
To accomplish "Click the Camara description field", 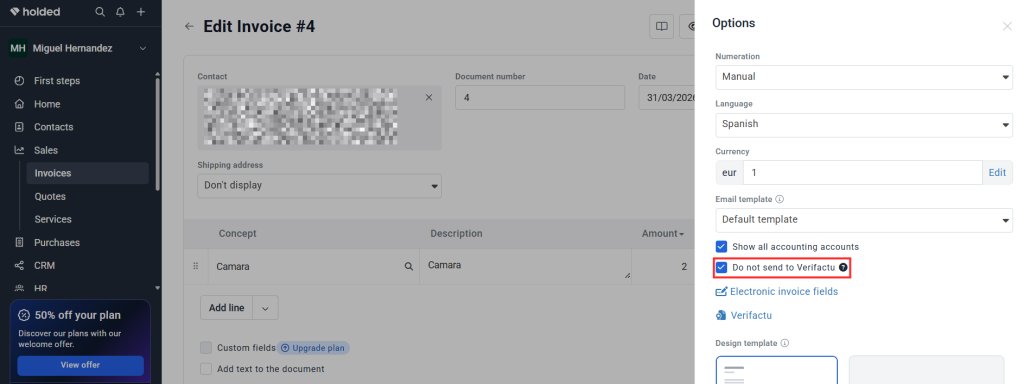I will coord(526,266).
